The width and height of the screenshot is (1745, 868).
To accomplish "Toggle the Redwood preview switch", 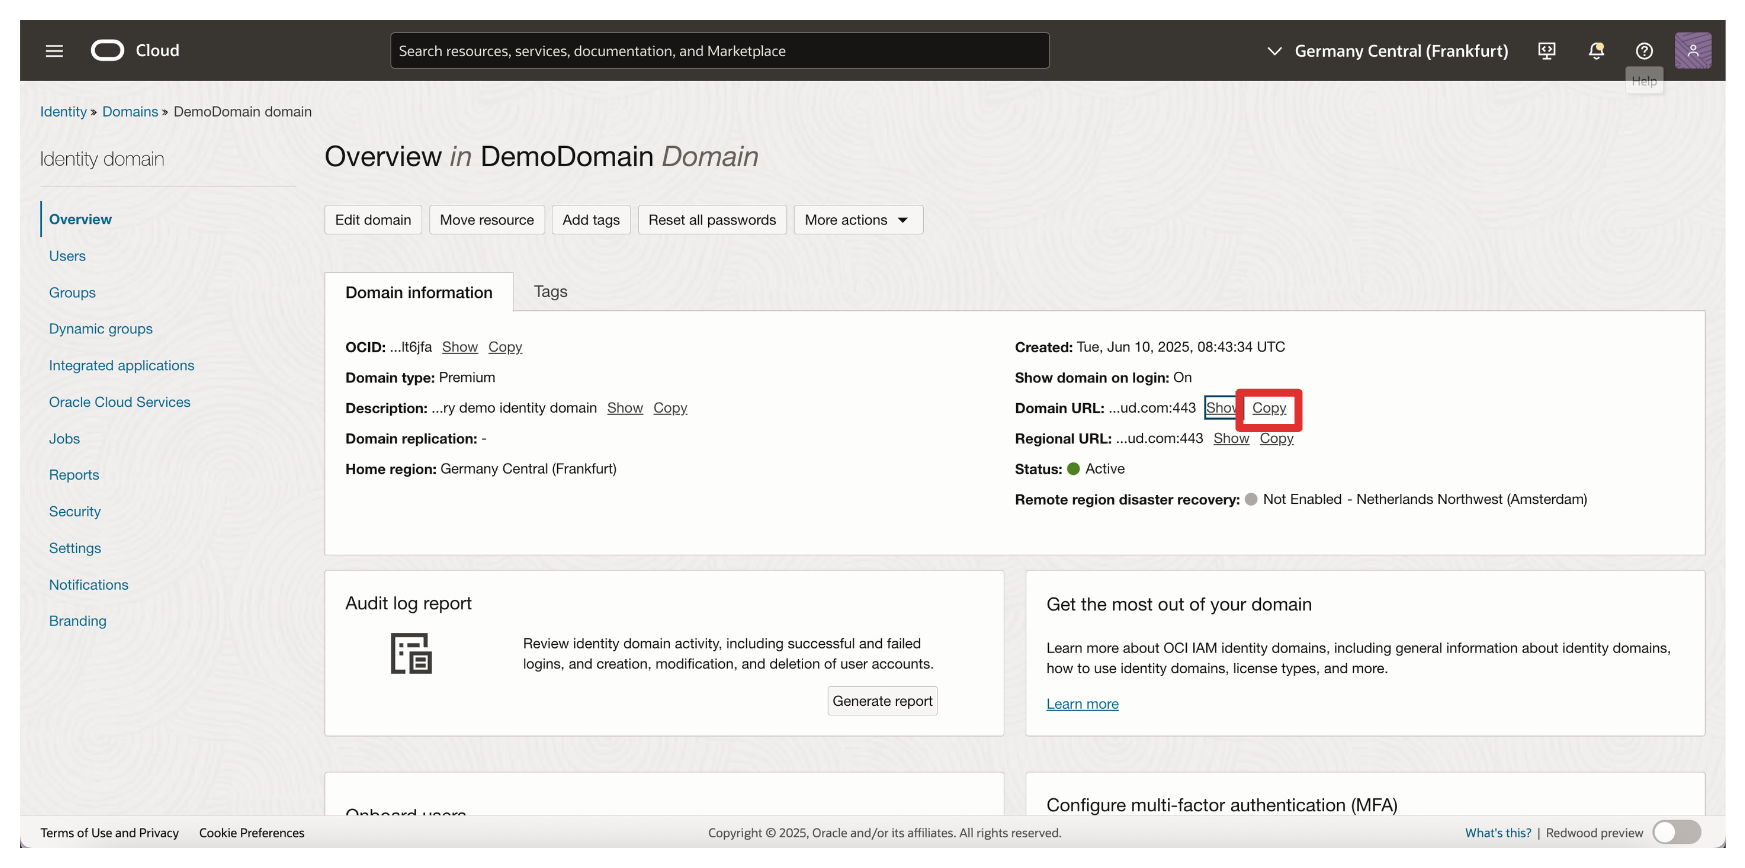I will click(x=1676, y=832).
